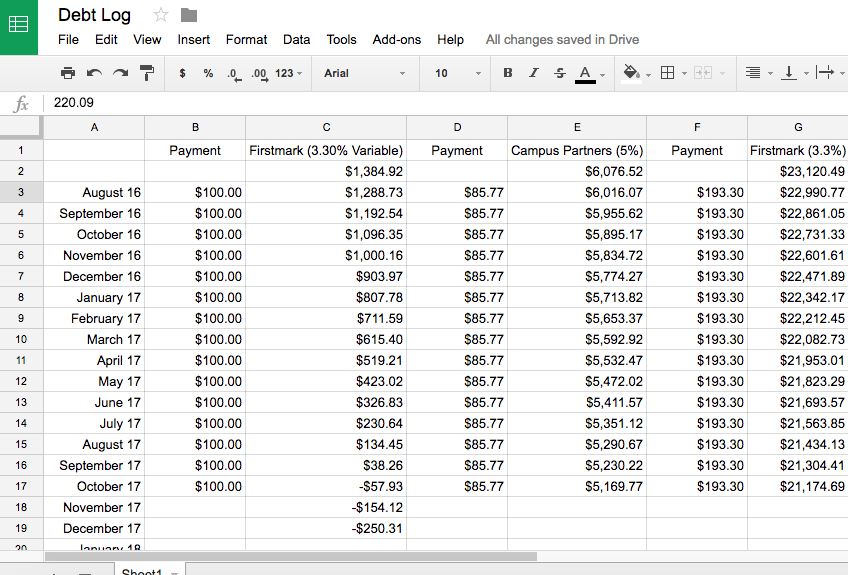Open the Insert menu
This screenshot has height=575, width=848.
(x=194, y=39)
